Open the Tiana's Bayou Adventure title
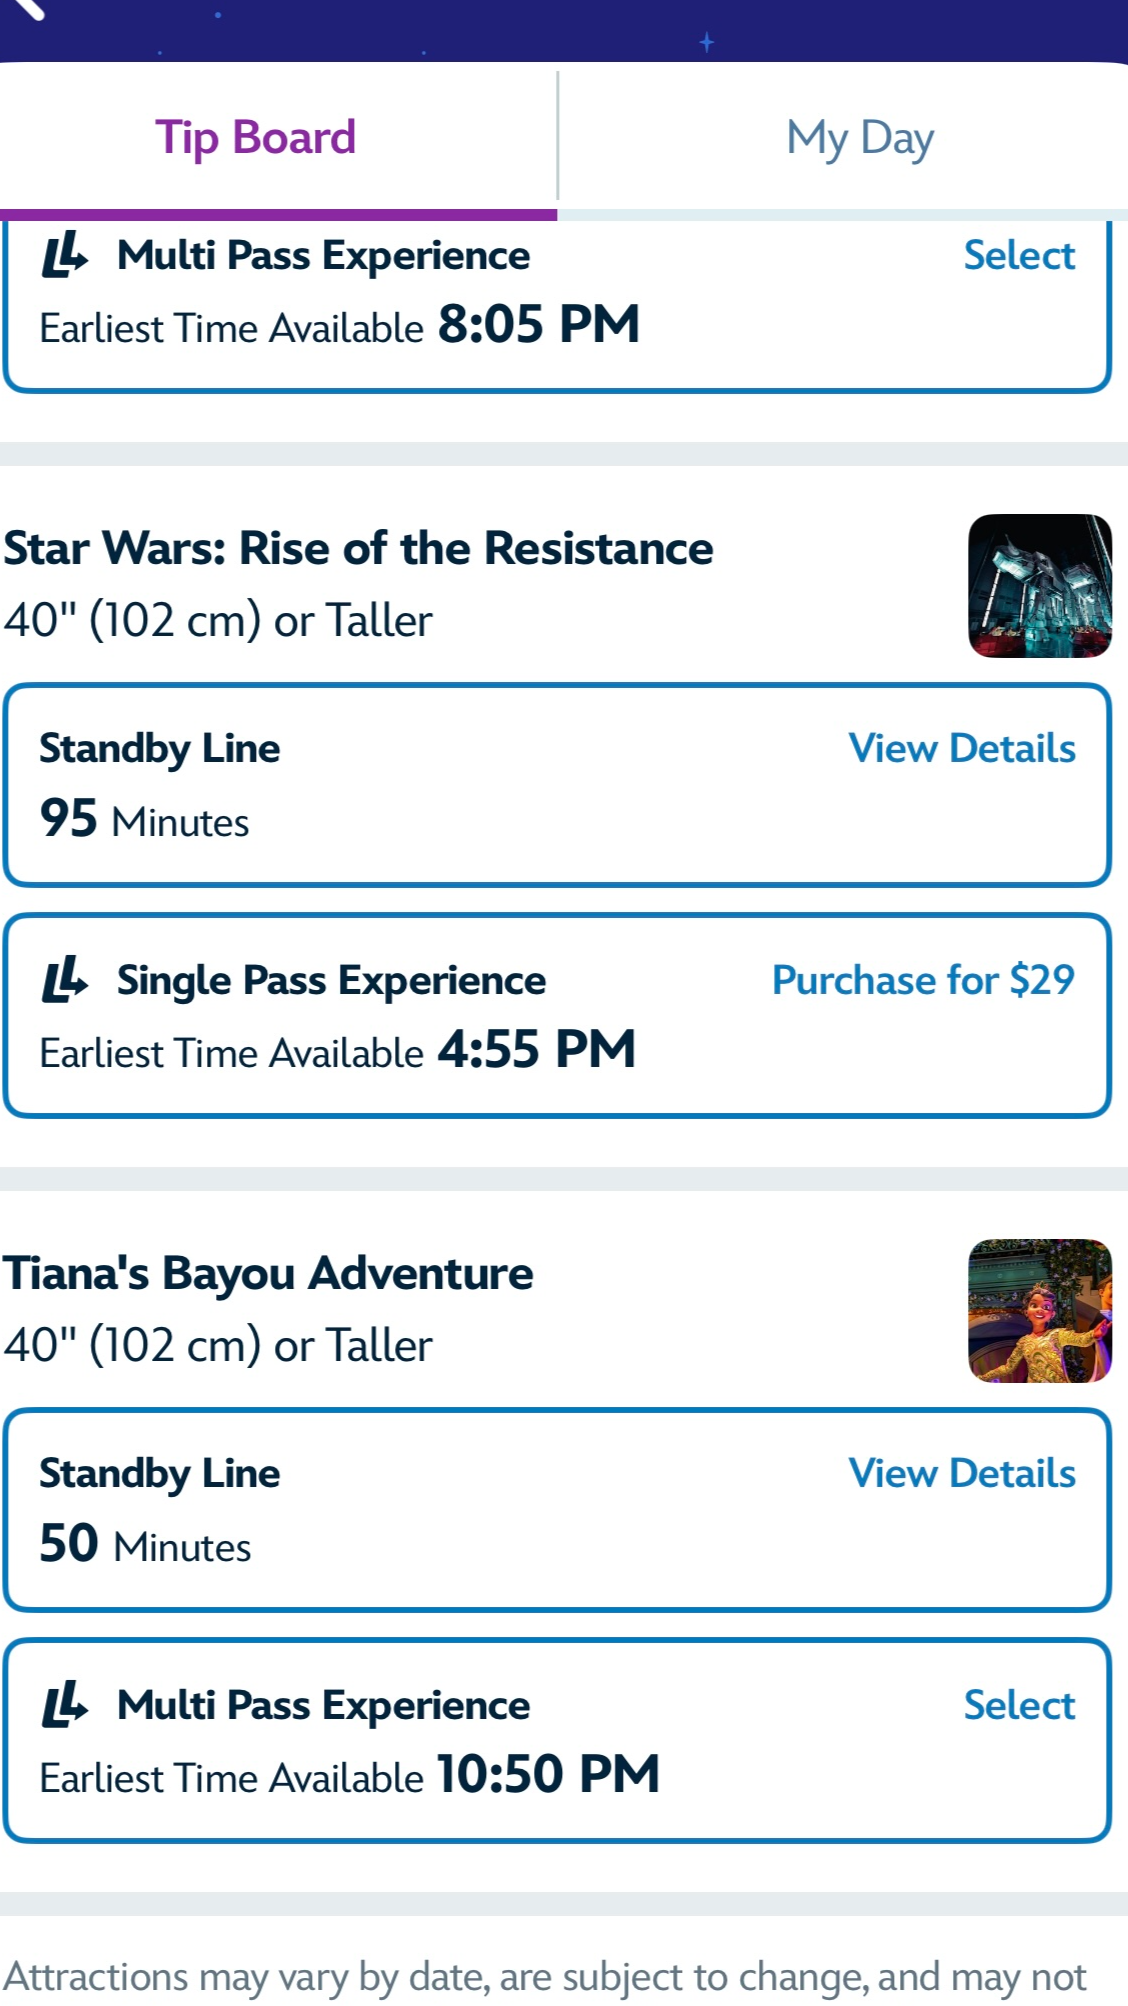Viewport: 1128px width, 2006px height. click(268, 1274)
